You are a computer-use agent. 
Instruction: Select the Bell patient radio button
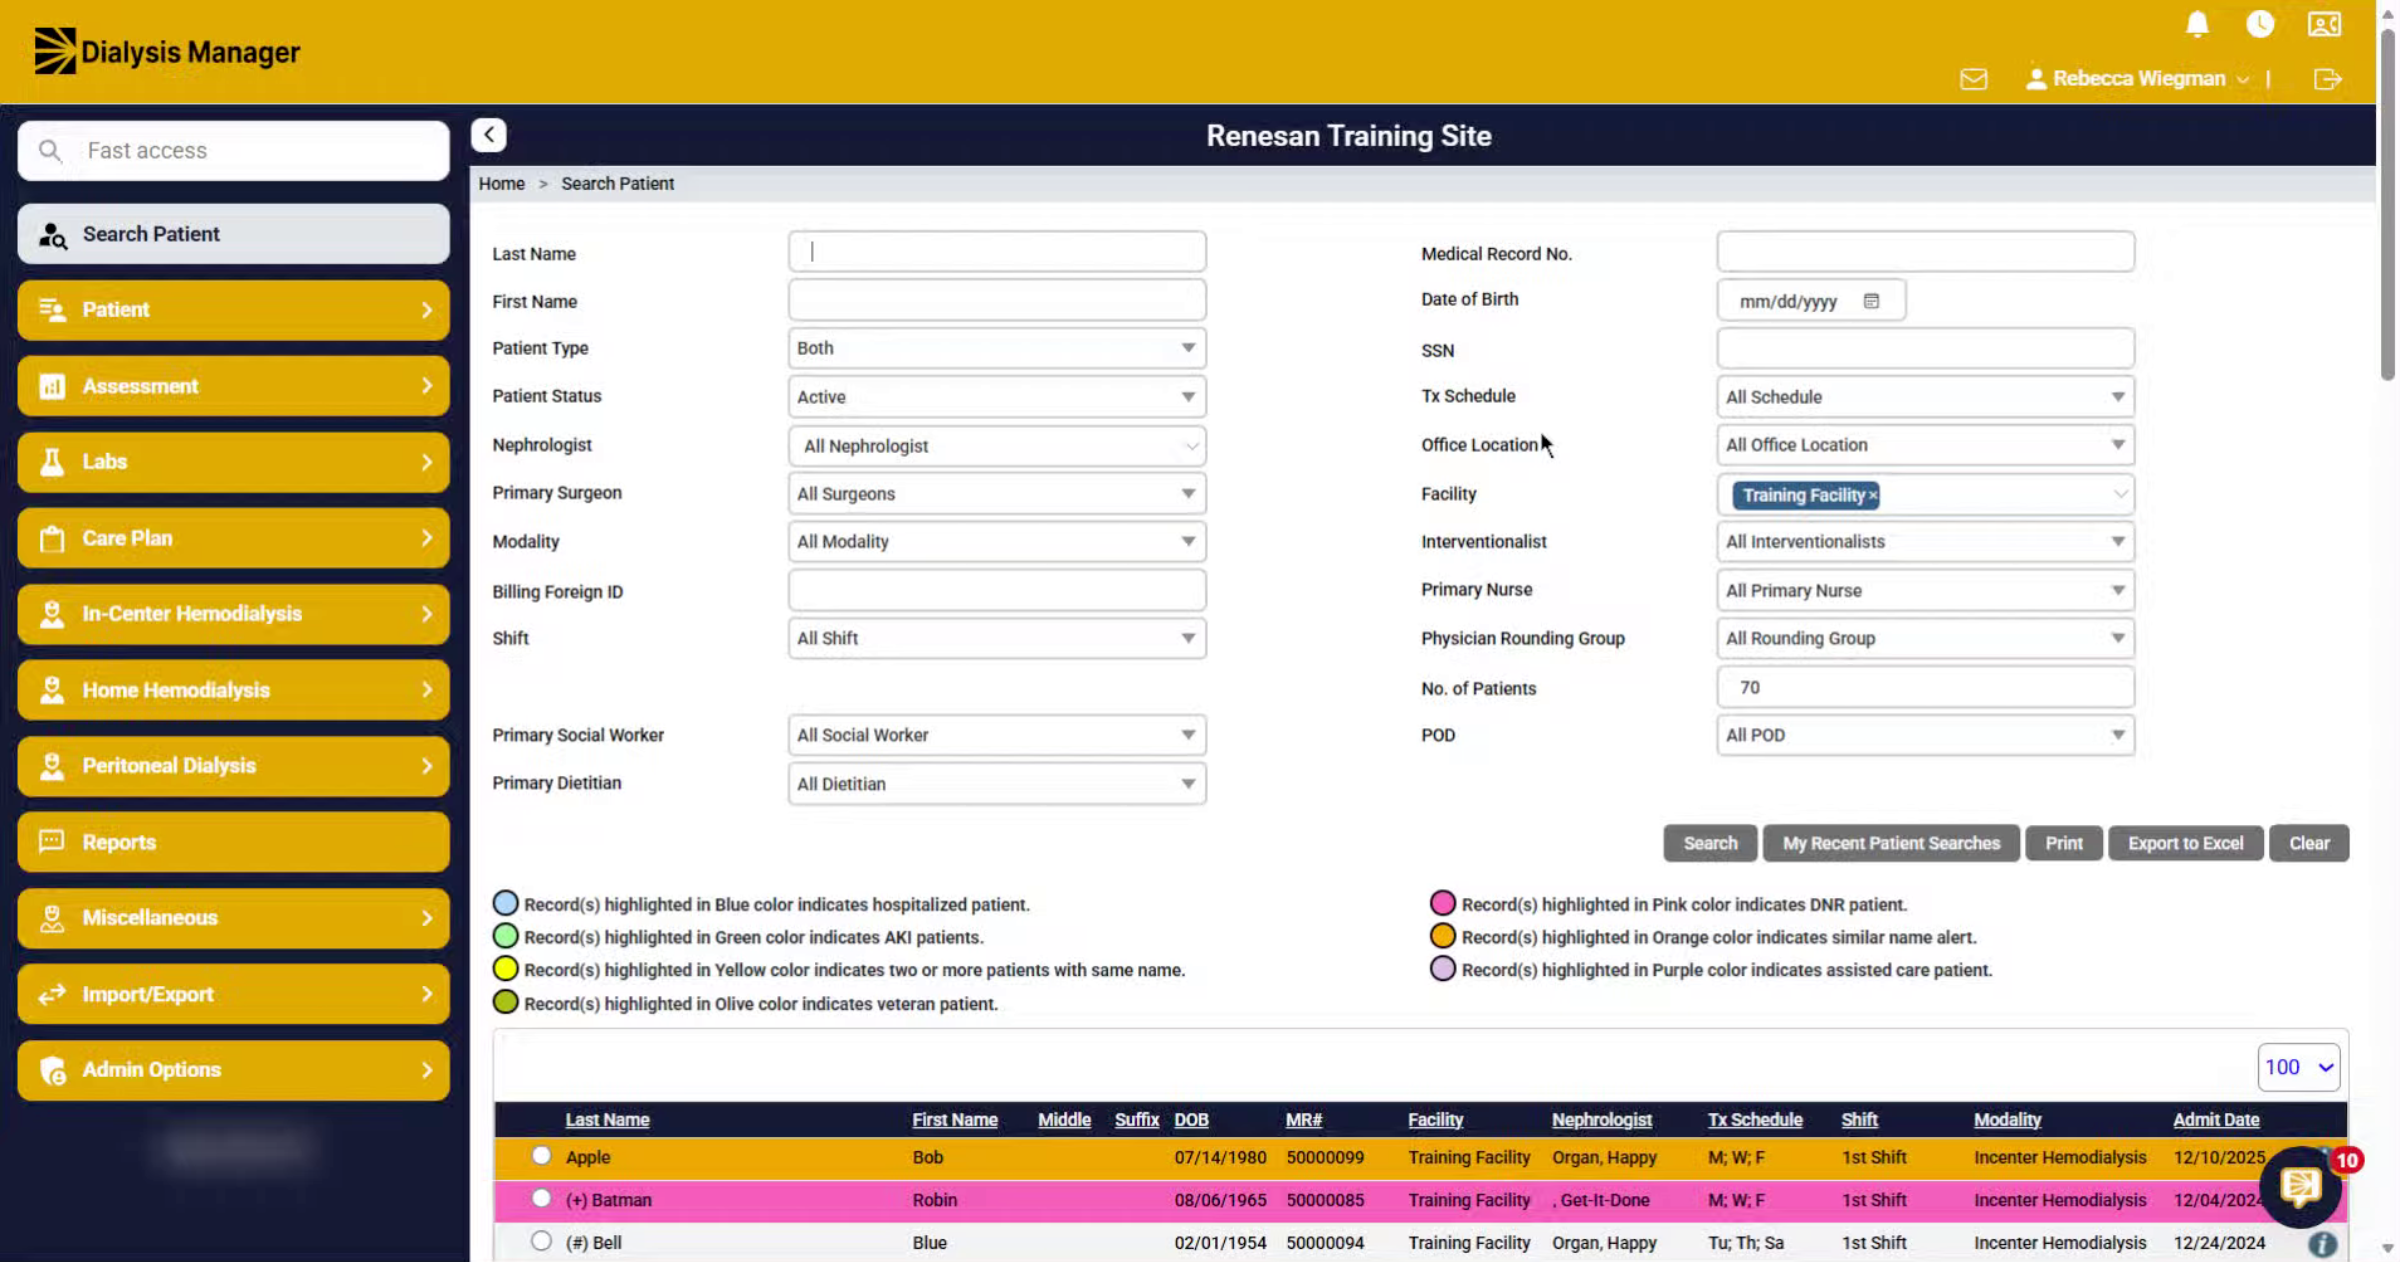[541, 1241]
